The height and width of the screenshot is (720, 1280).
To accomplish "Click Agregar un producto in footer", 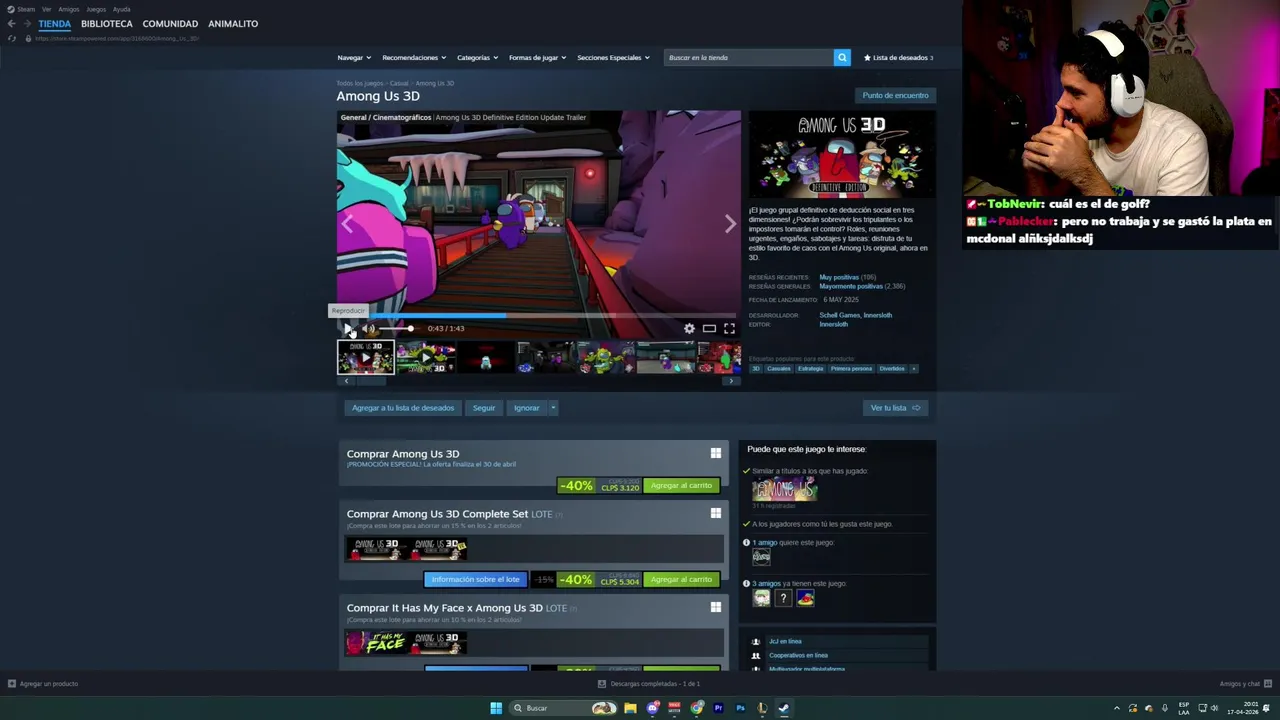I will click(42, 684).
